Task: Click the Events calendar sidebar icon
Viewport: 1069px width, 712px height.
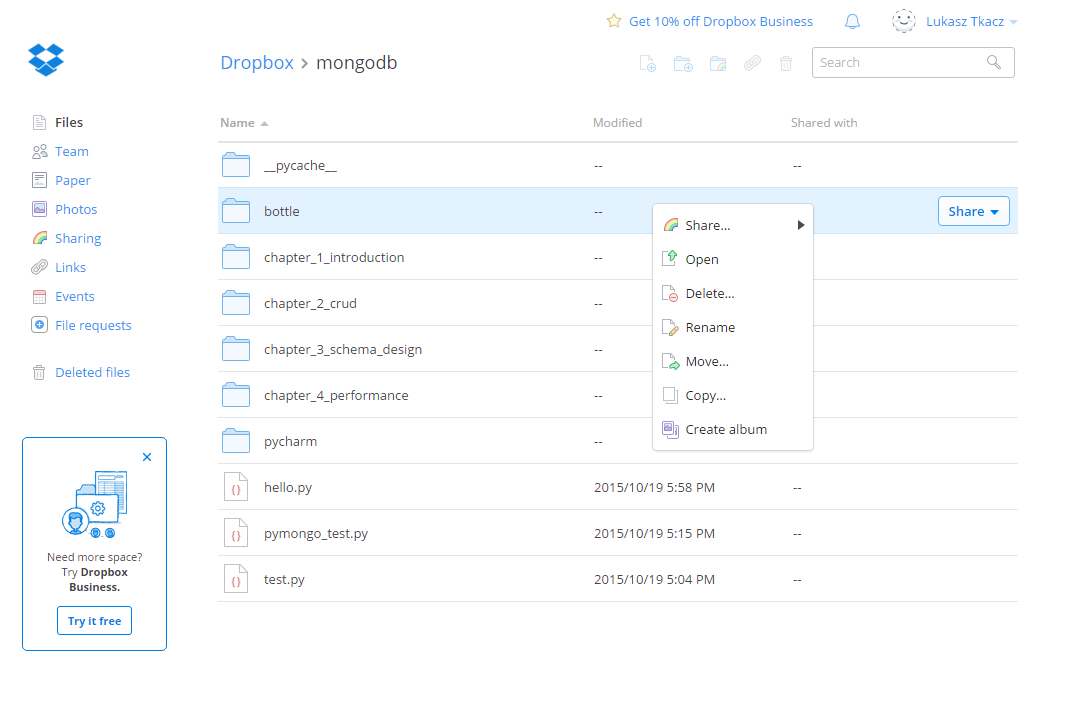Action: pos(40,297)
